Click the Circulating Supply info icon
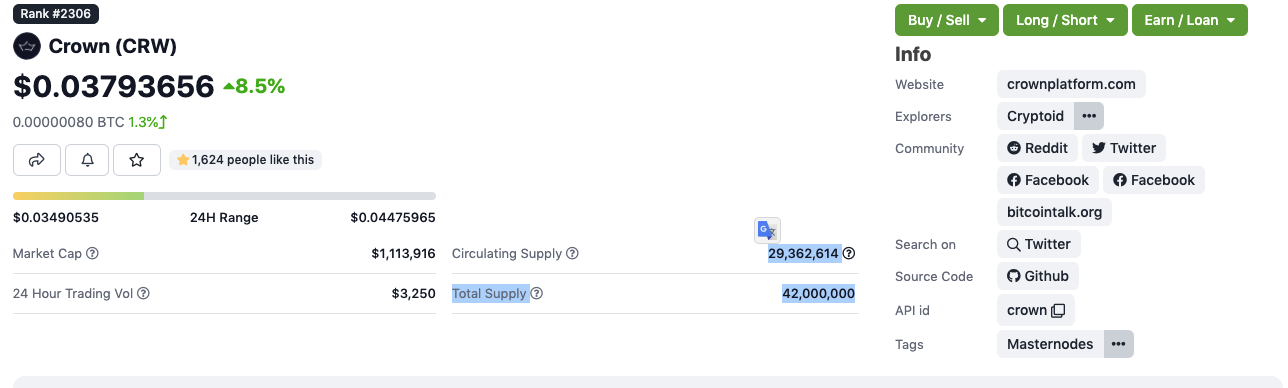 [x=849, y=254]
